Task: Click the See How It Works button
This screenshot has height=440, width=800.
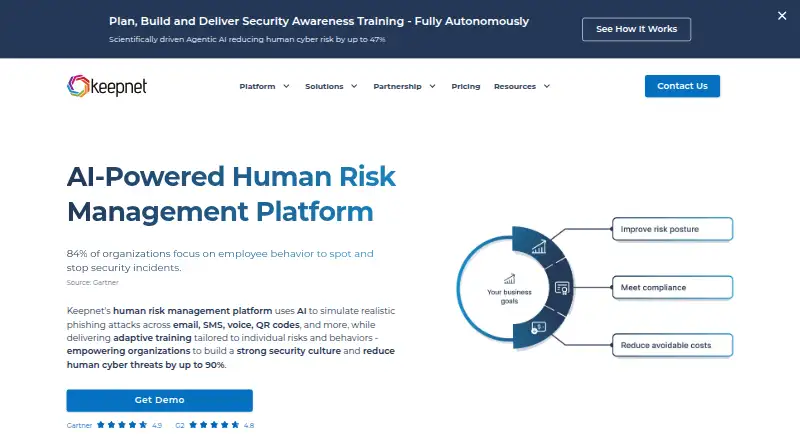Action: click(636, 29)
